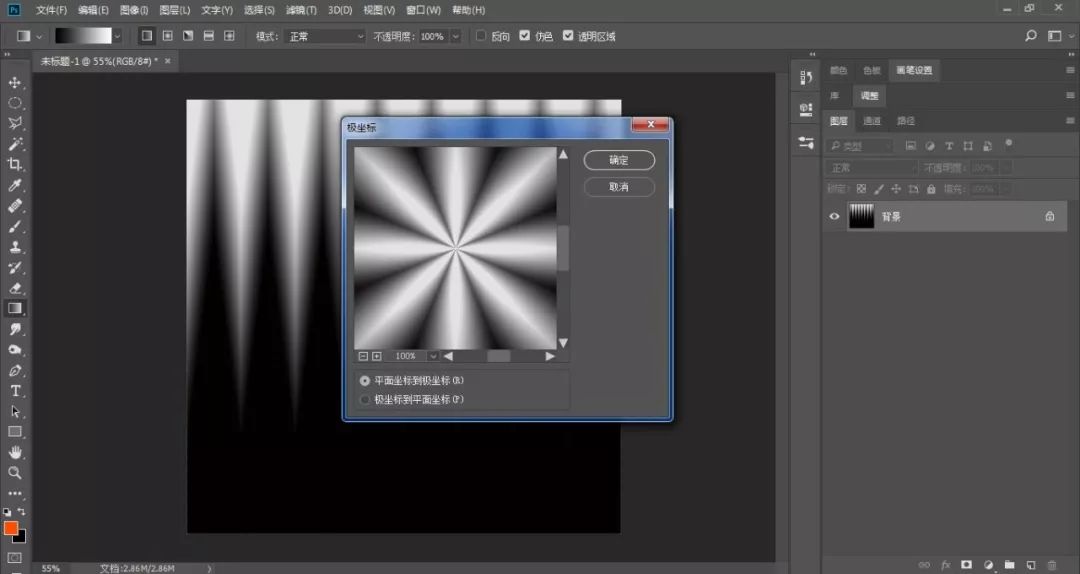
Task: Select the Eyedropper tool
Action: point(15,185)
